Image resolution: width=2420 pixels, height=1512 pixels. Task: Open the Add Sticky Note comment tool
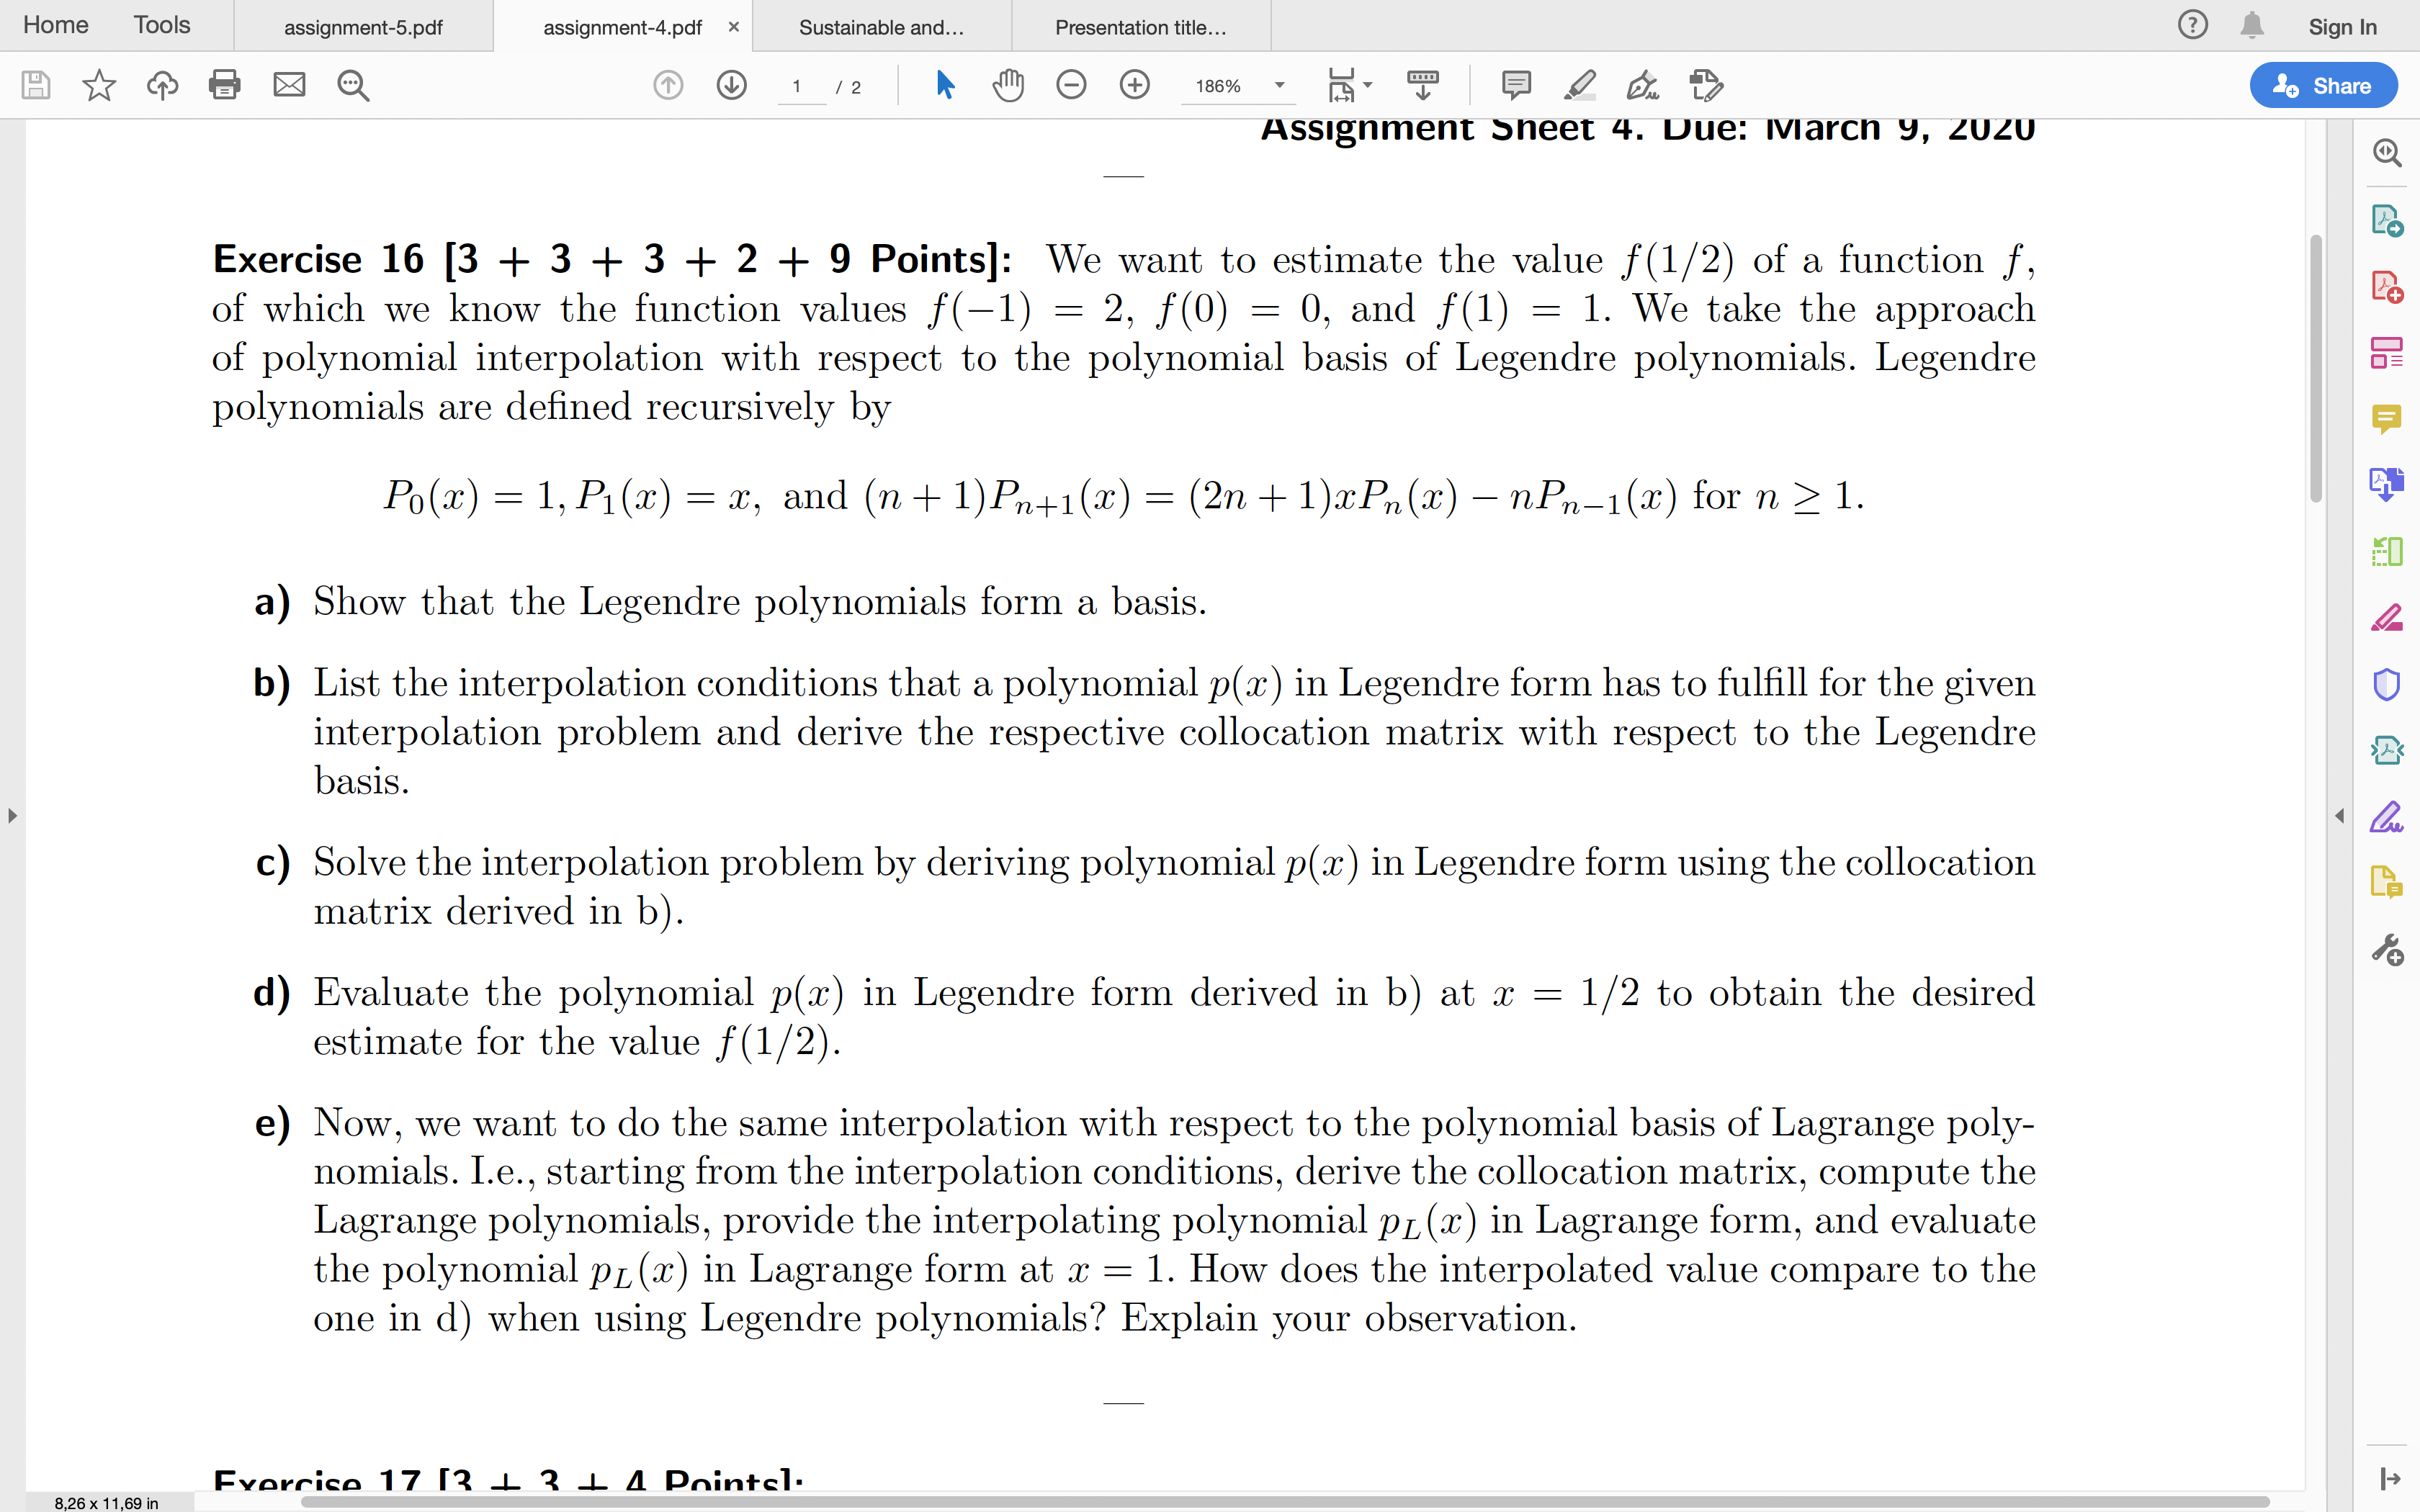point(1515,85)
